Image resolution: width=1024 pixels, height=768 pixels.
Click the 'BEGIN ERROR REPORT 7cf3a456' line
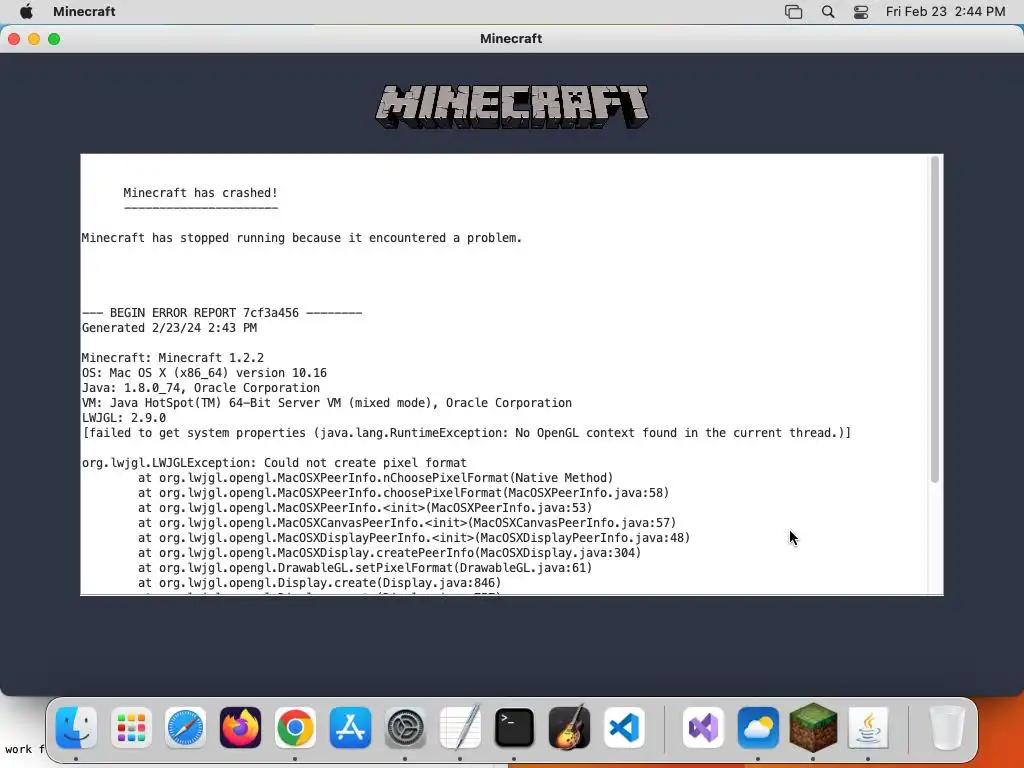tap(222, 313)
